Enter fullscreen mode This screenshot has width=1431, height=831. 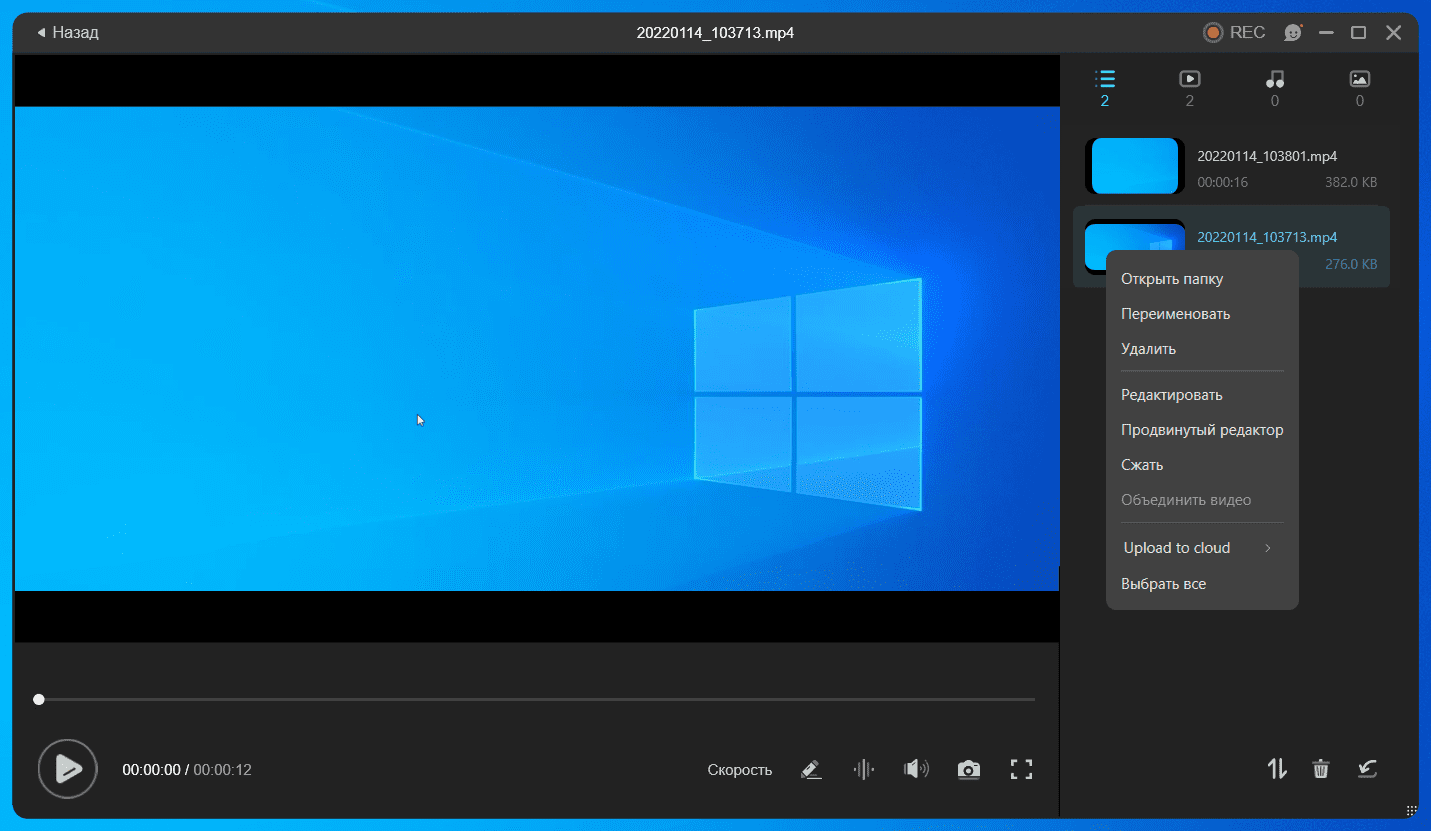1021,769
